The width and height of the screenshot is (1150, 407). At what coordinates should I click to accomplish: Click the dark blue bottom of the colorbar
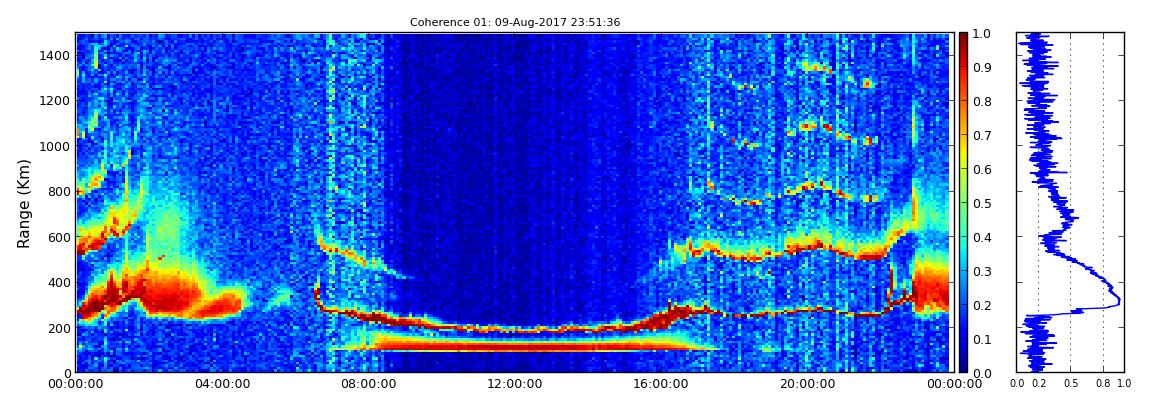[964, 364]
